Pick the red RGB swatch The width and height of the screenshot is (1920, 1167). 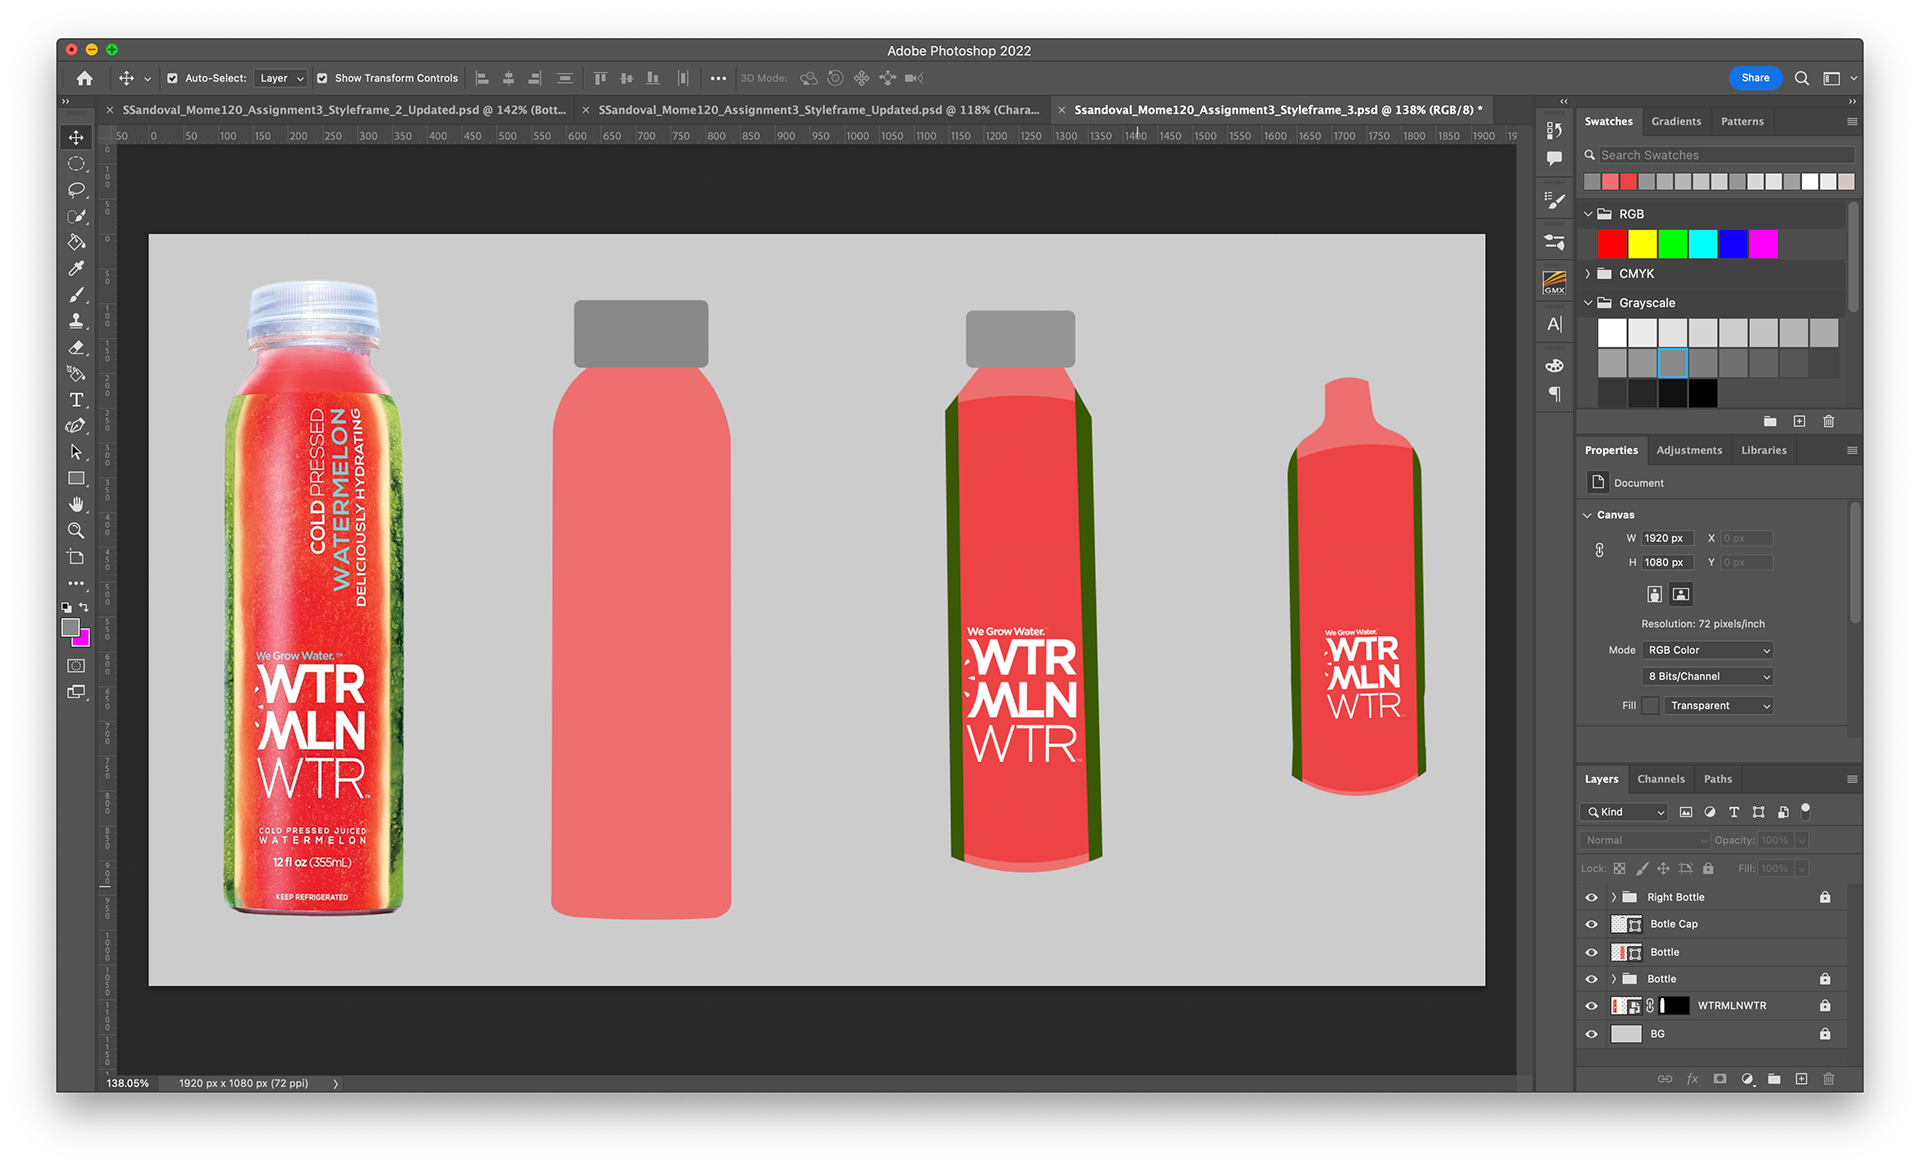coord(1612,244)
